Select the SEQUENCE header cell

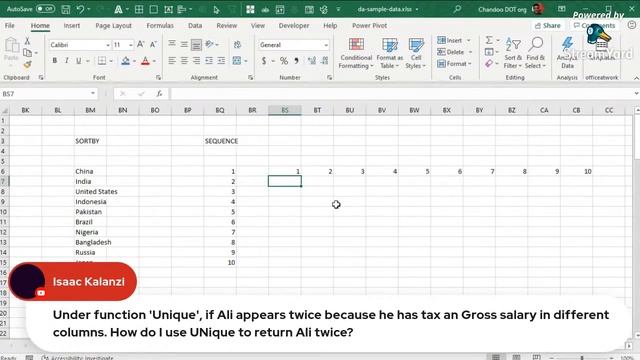220,141
